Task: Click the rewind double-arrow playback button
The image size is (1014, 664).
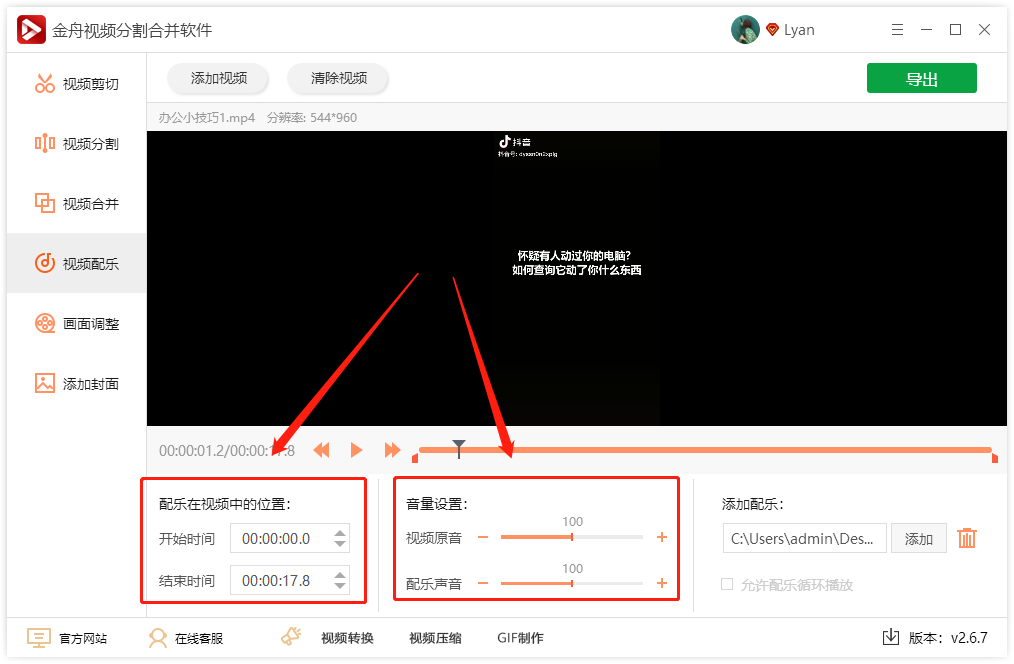Action: (x=321, y=450)
